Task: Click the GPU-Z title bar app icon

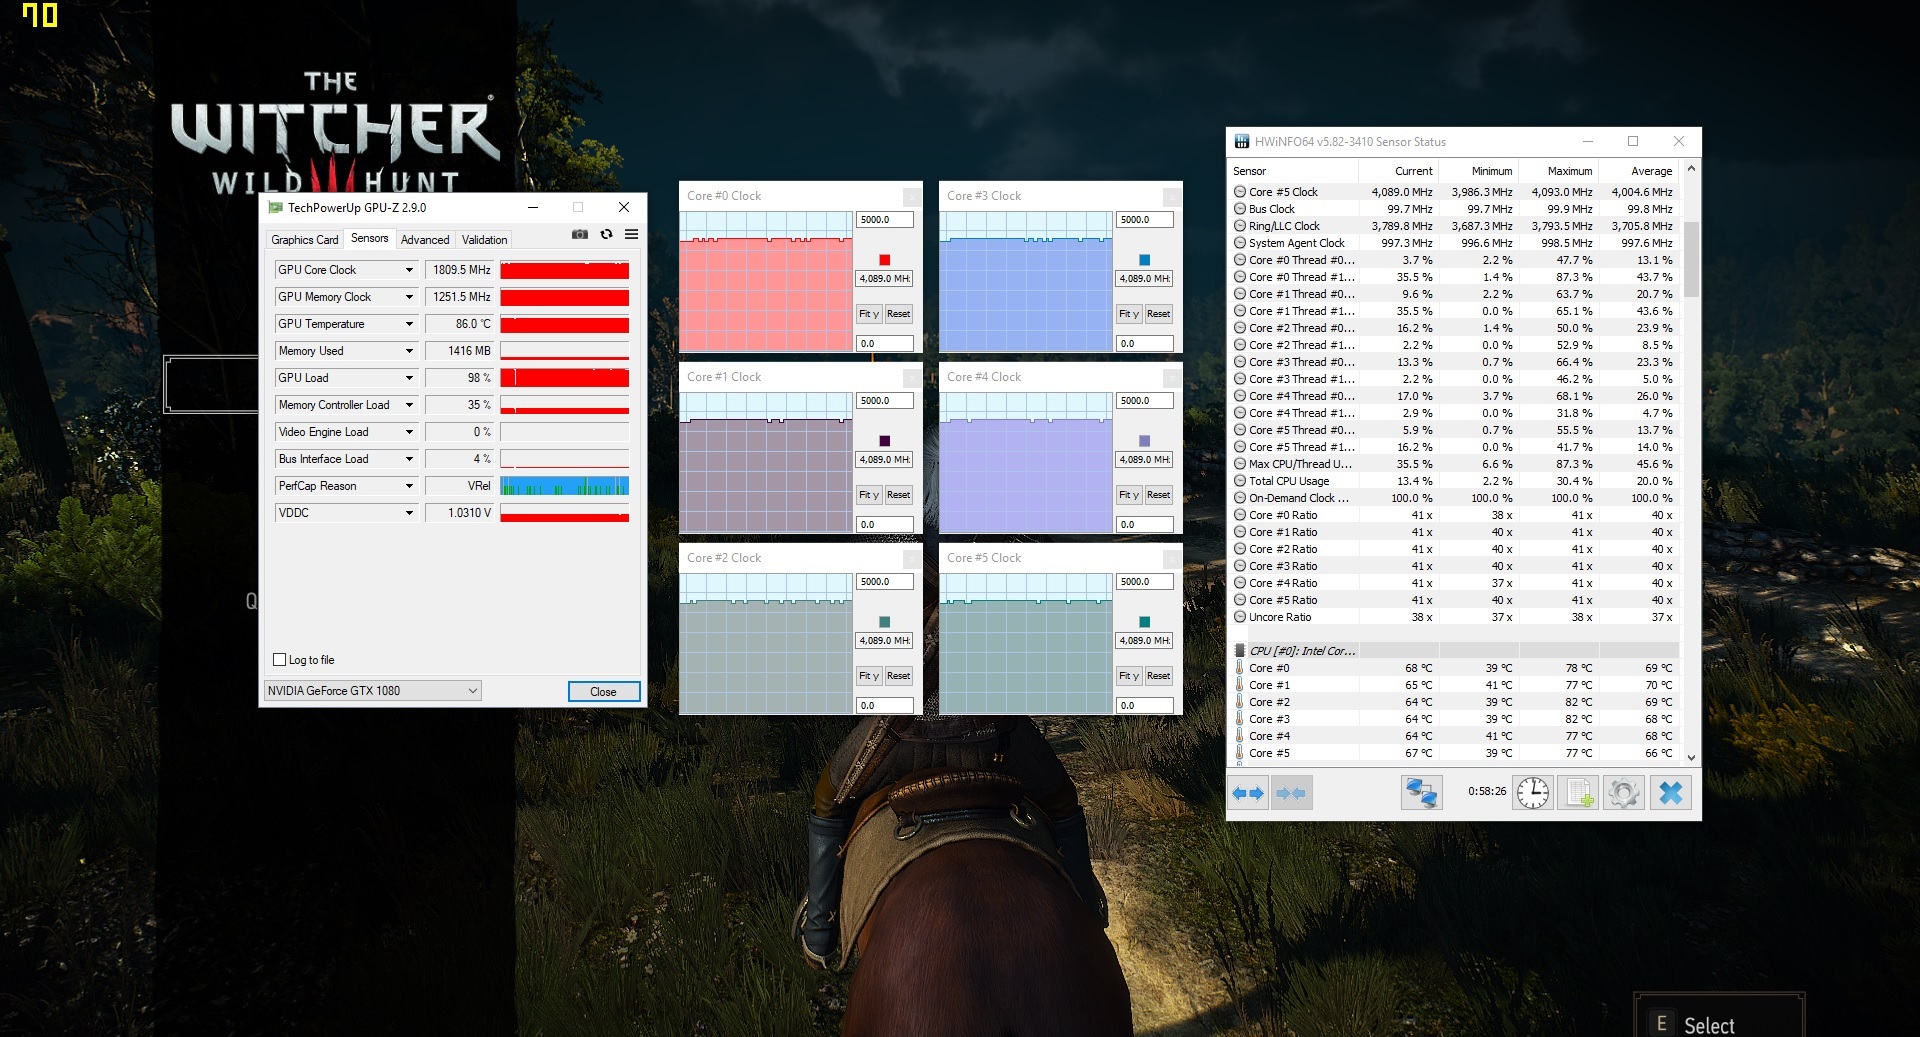Action: pos(276,208)
